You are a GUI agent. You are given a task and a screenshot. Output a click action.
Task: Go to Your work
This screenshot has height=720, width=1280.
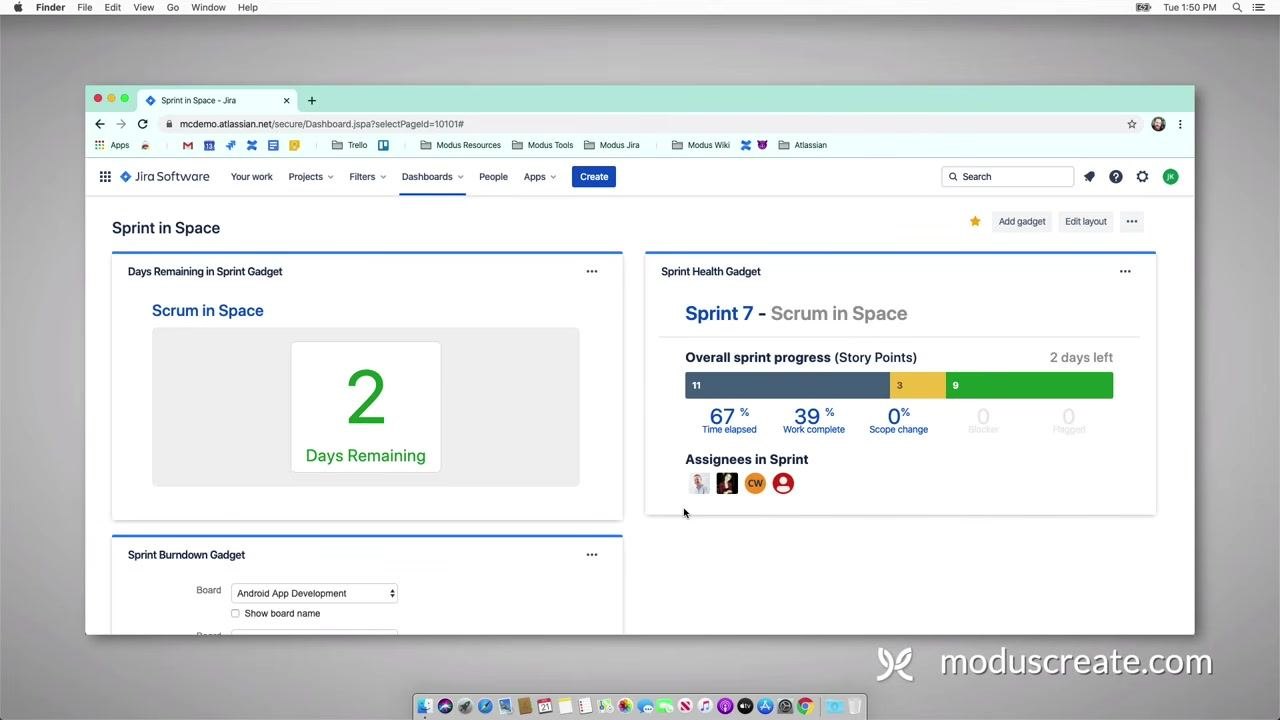pos(252,177)
